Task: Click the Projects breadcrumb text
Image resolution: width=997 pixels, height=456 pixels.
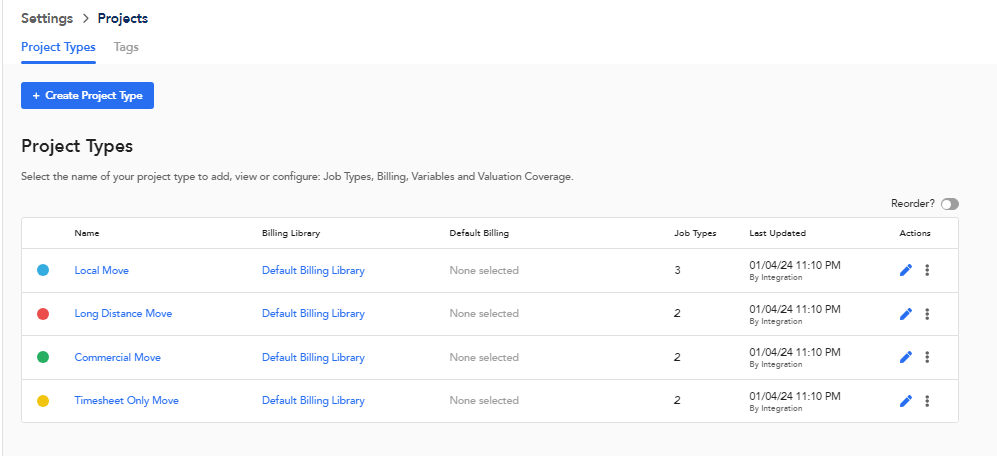Action: [123, 18]
